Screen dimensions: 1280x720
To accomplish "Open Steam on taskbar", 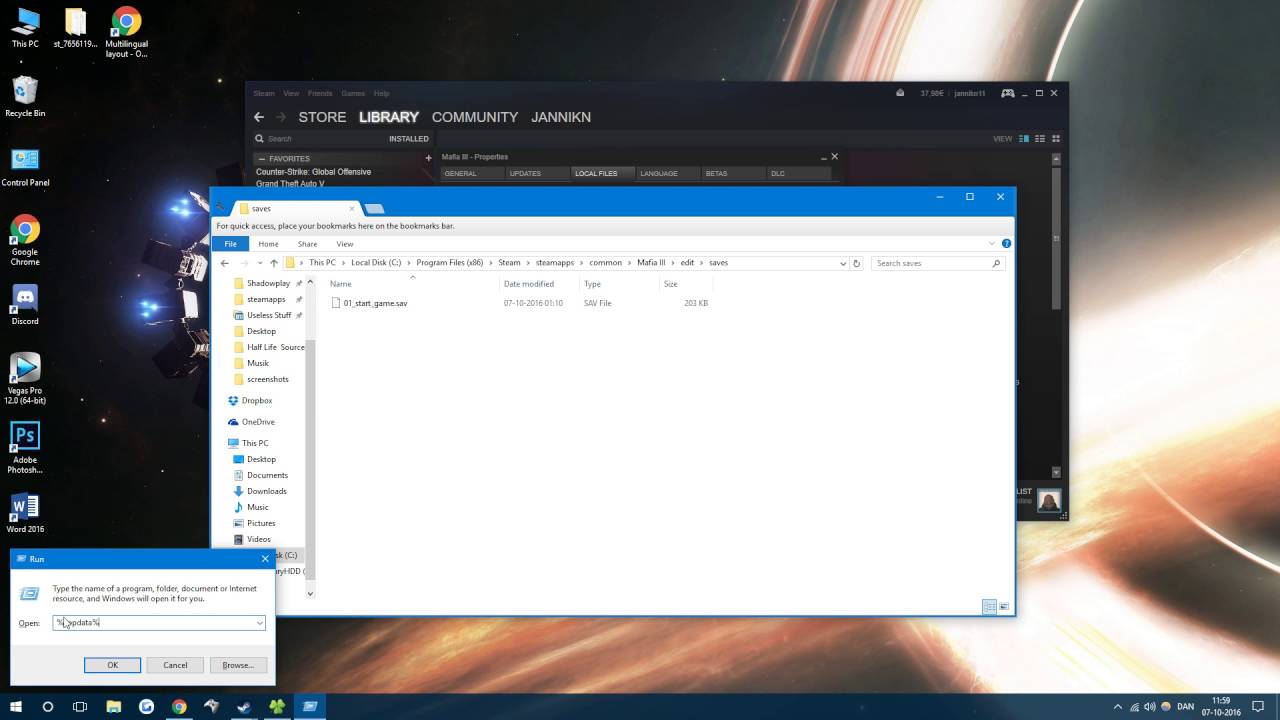I will [x=244, y=706].
